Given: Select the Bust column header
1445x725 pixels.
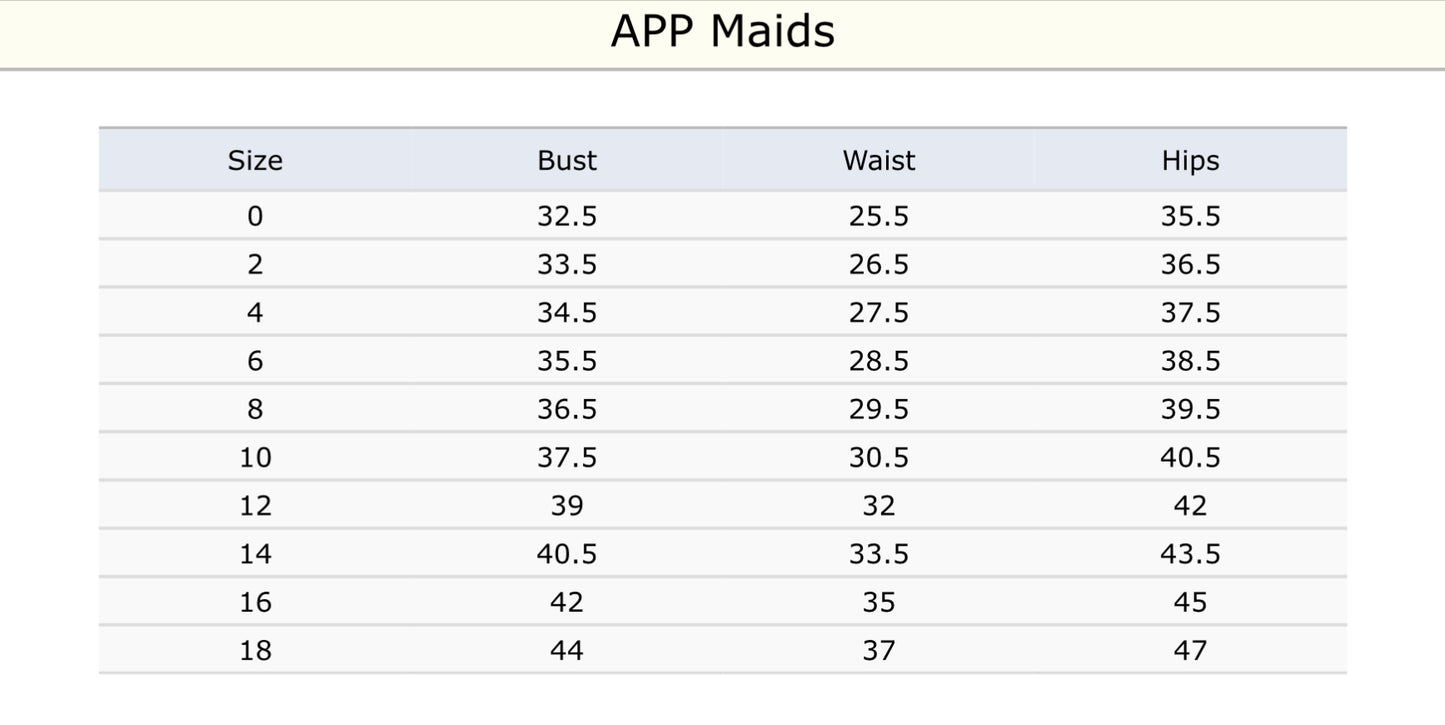Looking at the screenshot, I should (567, 161).
